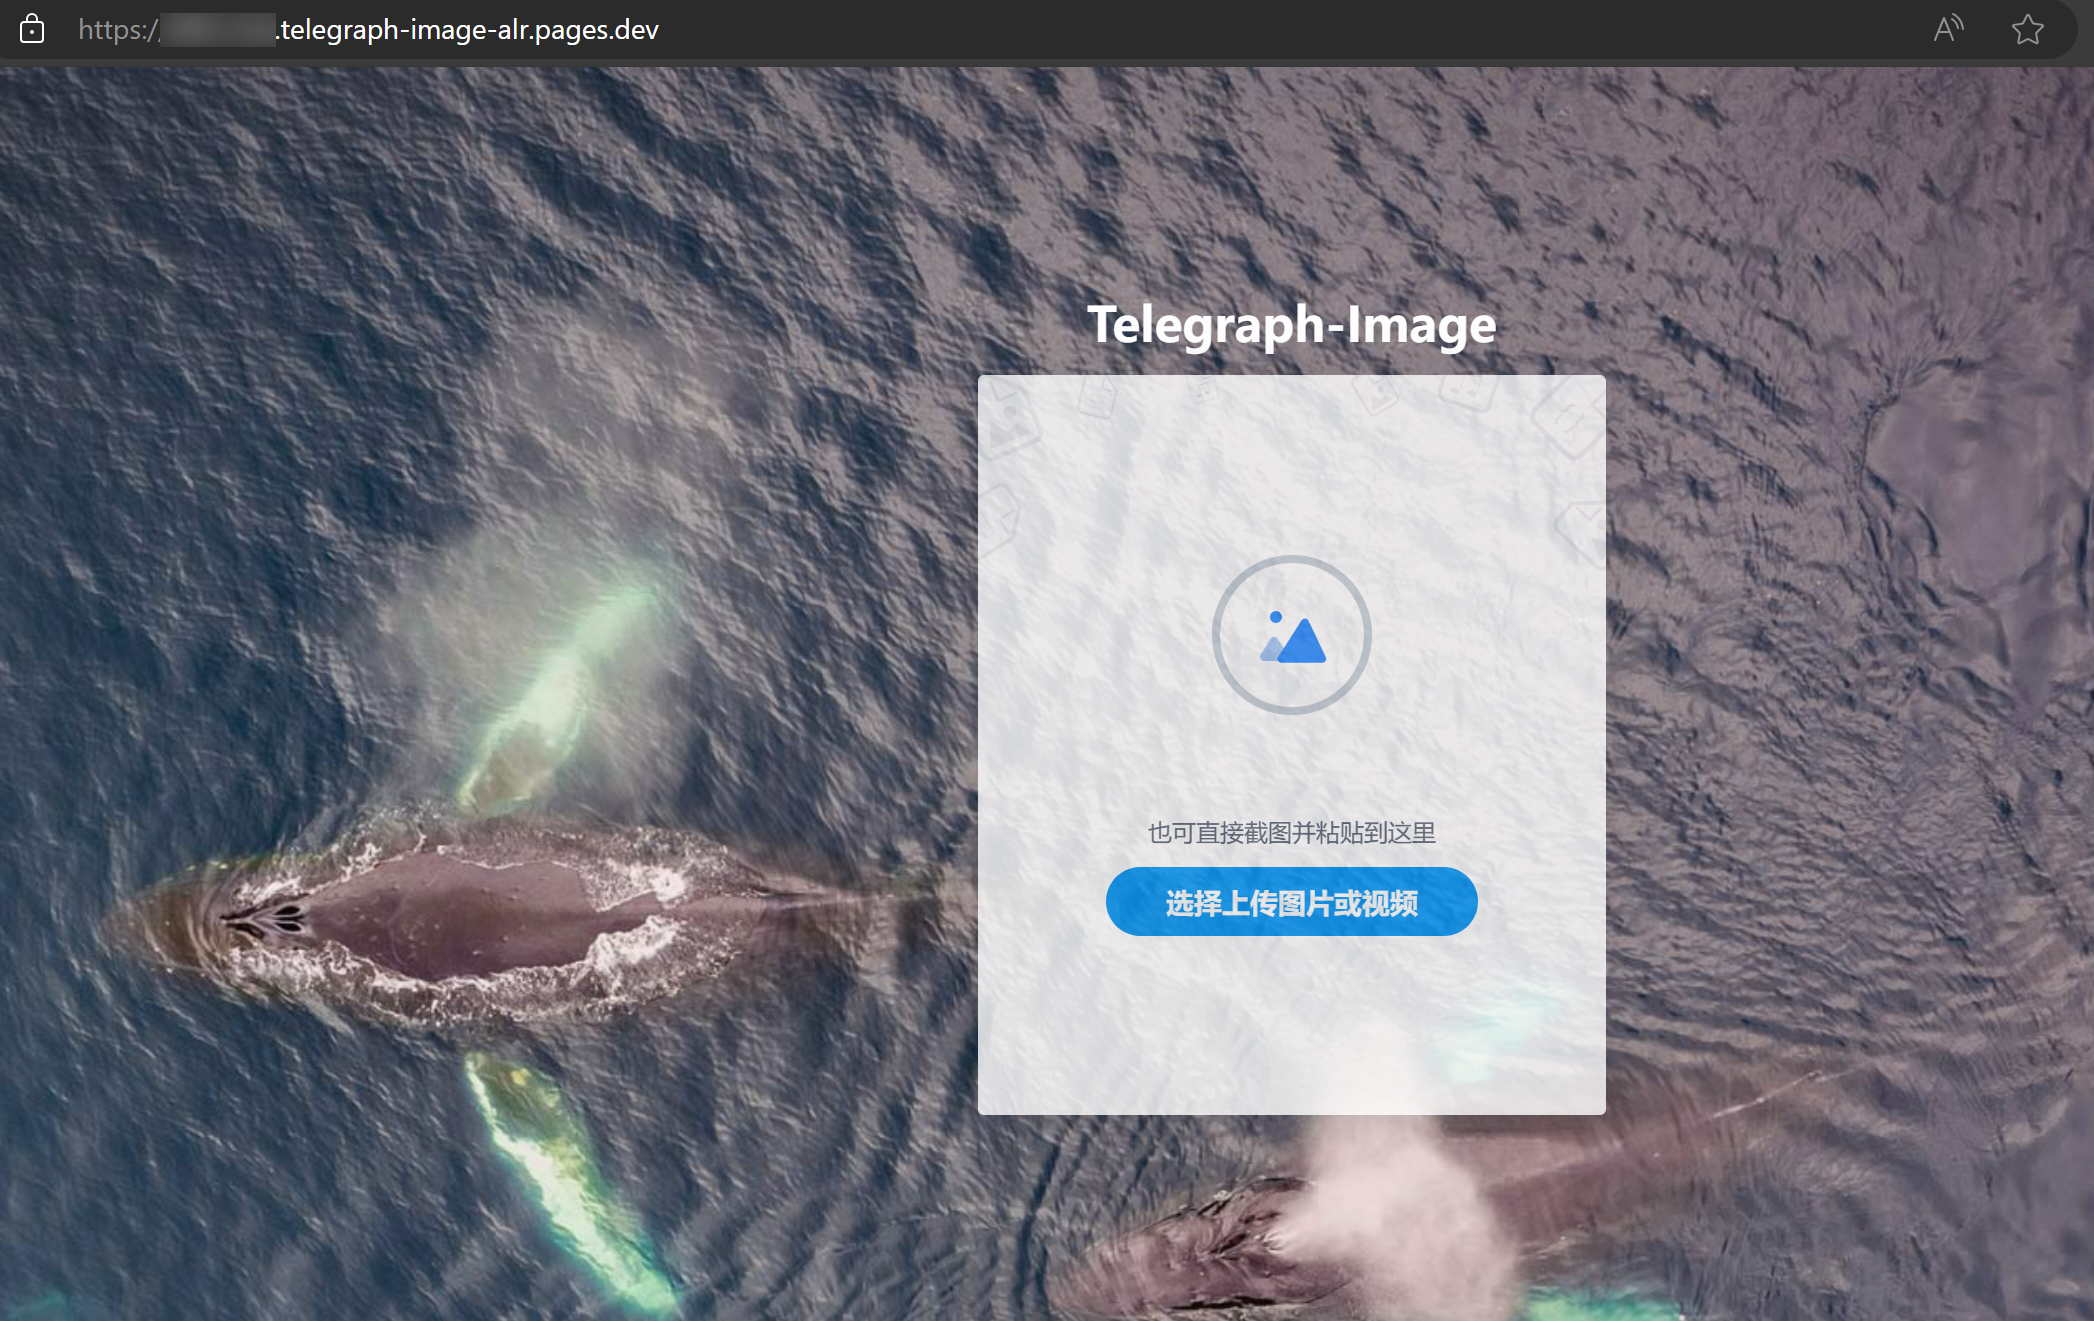Click the 也可直接截图并粘贴到这里 hint text
This screenshot has height=1321, width=2094.
click(1291, 832)
